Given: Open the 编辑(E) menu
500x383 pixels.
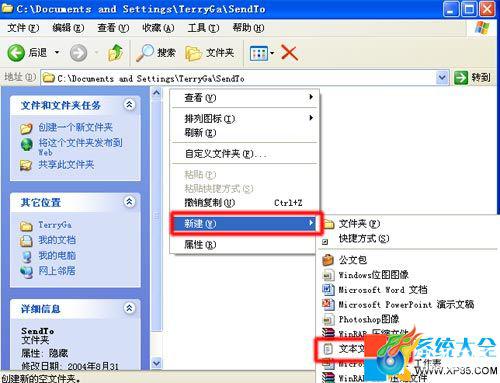Looking at the screenshot, I should pyautogui.click(x=68, y=28).
